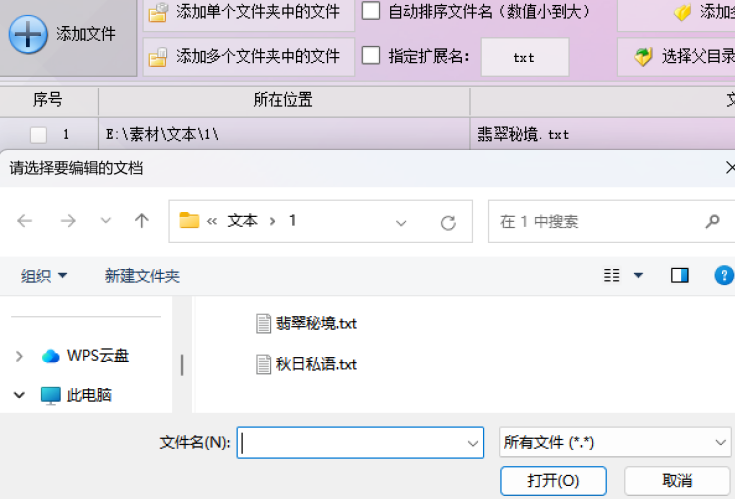This screenshot has width=736, height=499.
Task: Click 添加单个文件夹中的文件 button
Action: click(x=249, y=13)
